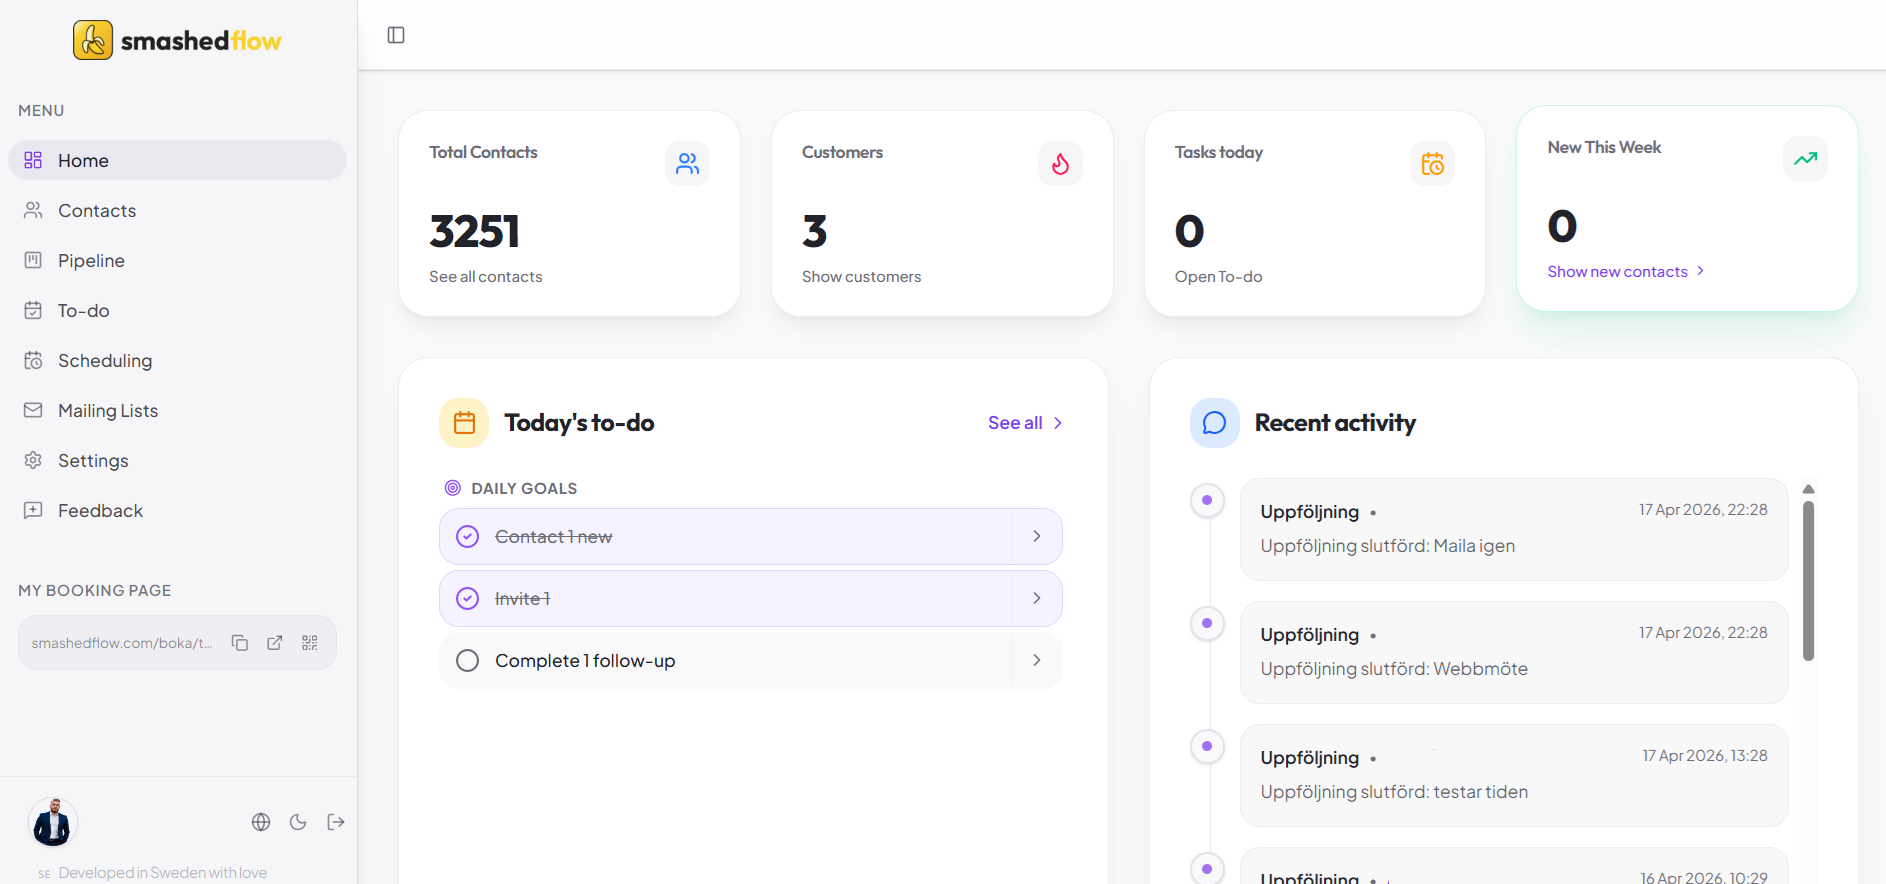Open Pipeline from the sidebar menu
The width and height of the screenshot is (1886, 884).
click(x=91, y=261)
